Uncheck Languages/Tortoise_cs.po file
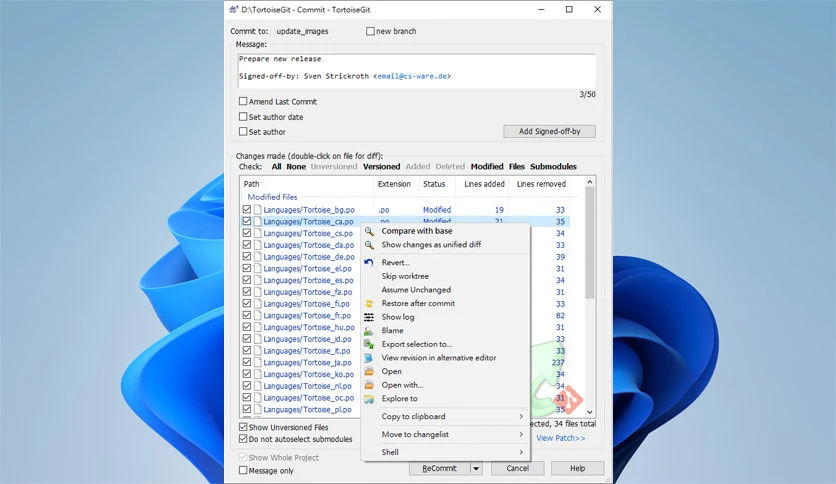Screen dimensions: 836x484 pyautogui.click(x=247, y=233)
